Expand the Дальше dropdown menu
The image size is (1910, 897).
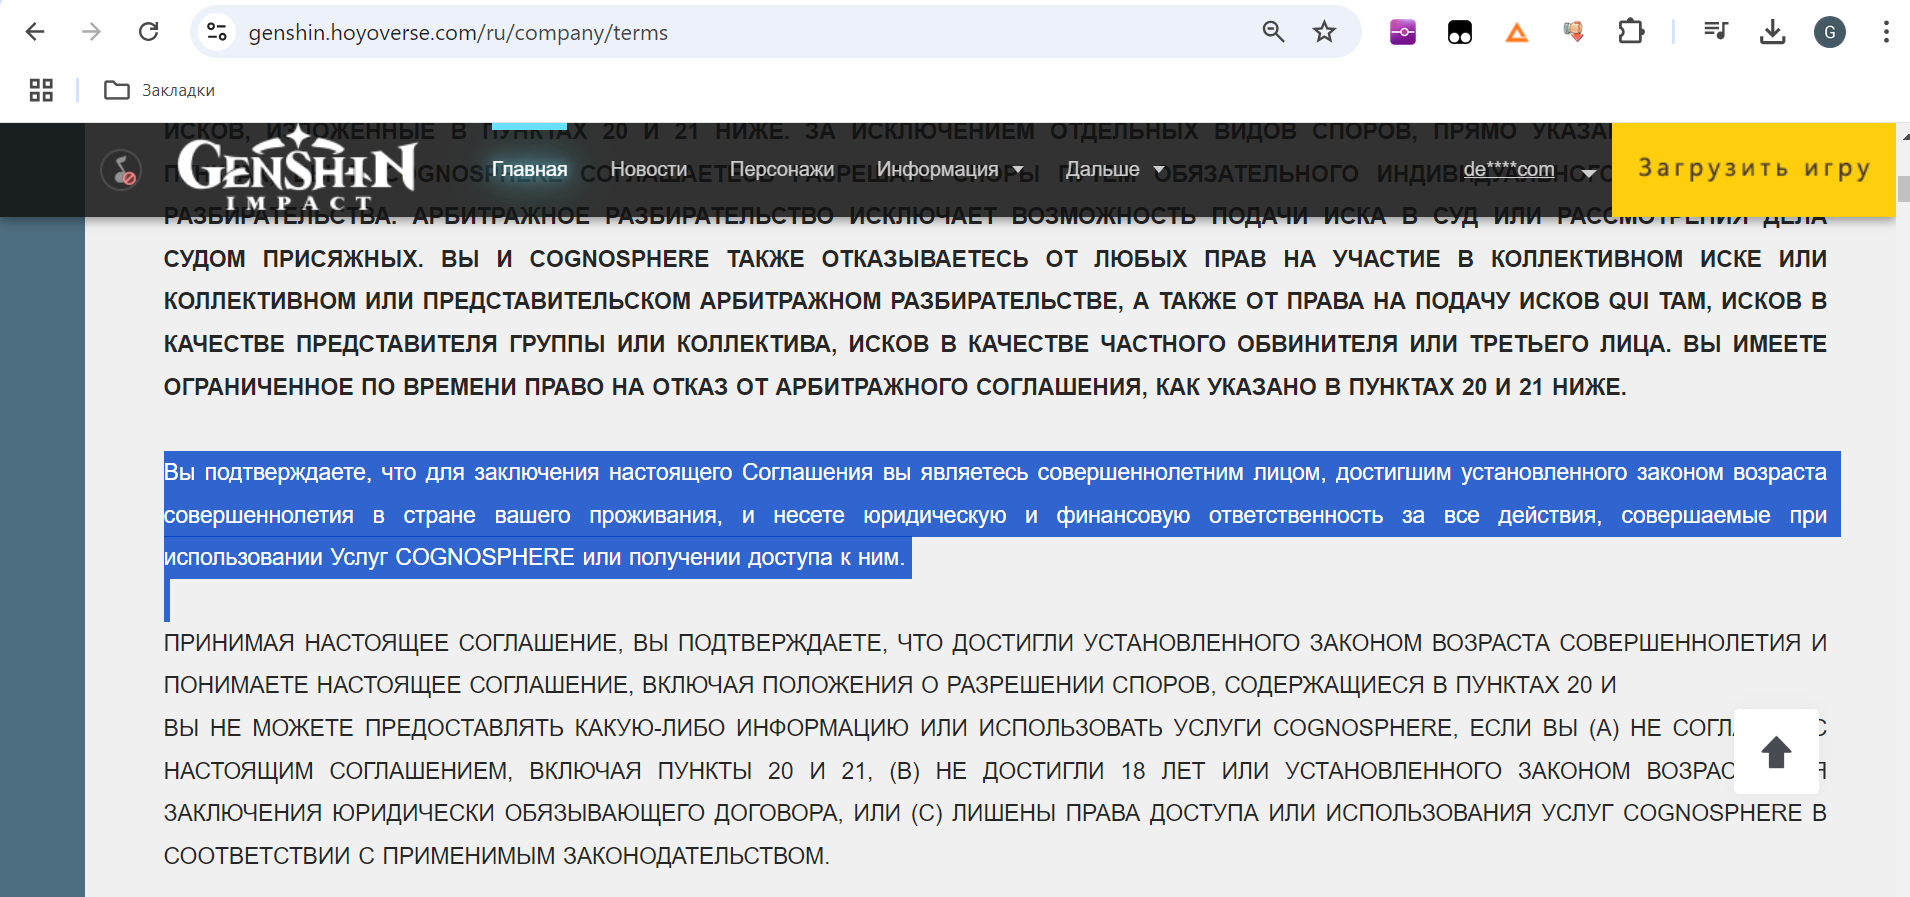click(1115, 169)
